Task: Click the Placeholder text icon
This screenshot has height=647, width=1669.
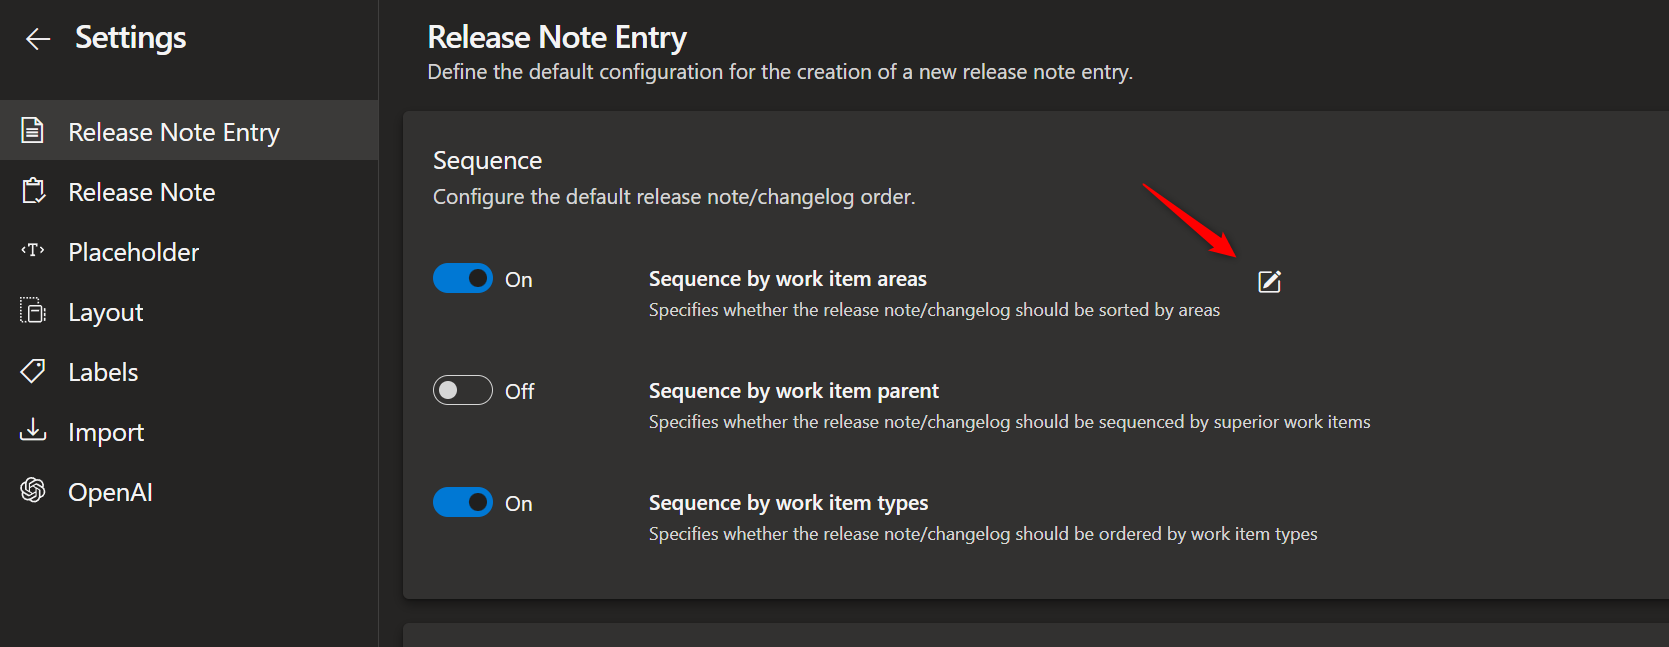Action: pos(33,250)
